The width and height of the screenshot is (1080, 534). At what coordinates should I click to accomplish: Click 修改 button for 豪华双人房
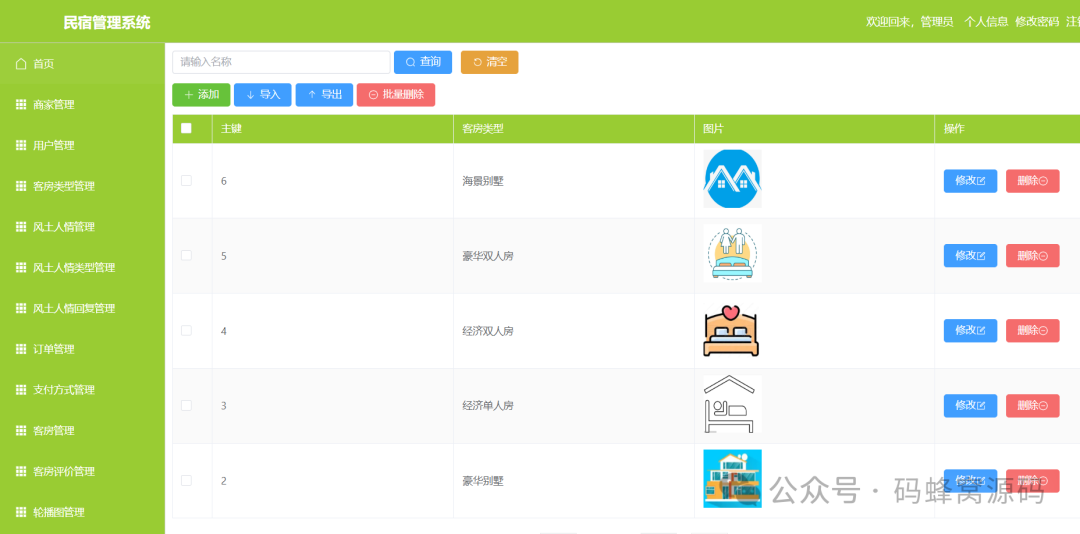[970, 256]
